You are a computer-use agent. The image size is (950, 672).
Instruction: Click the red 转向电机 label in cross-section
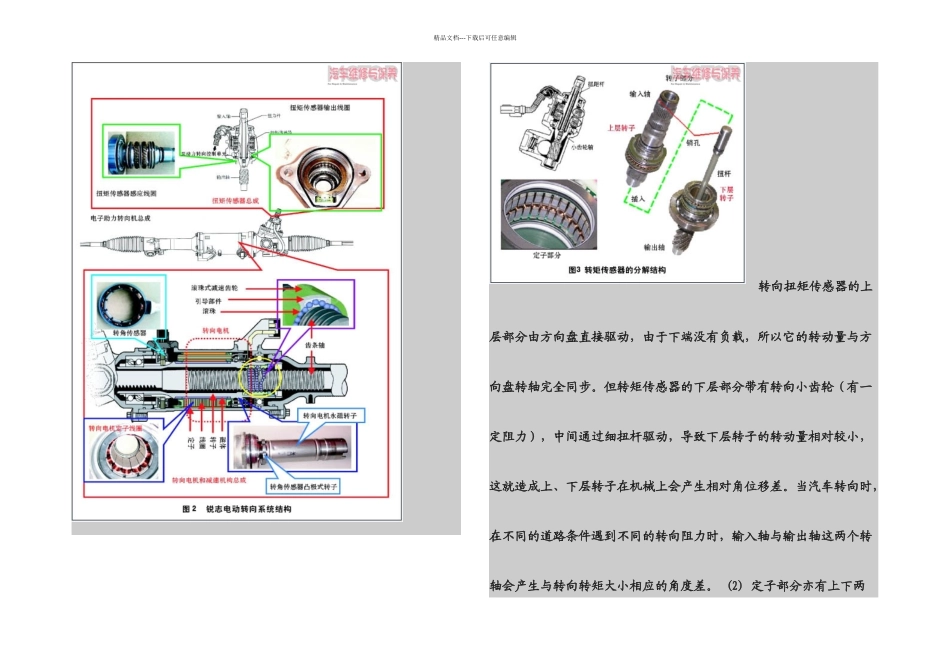[x=216, y=330]
